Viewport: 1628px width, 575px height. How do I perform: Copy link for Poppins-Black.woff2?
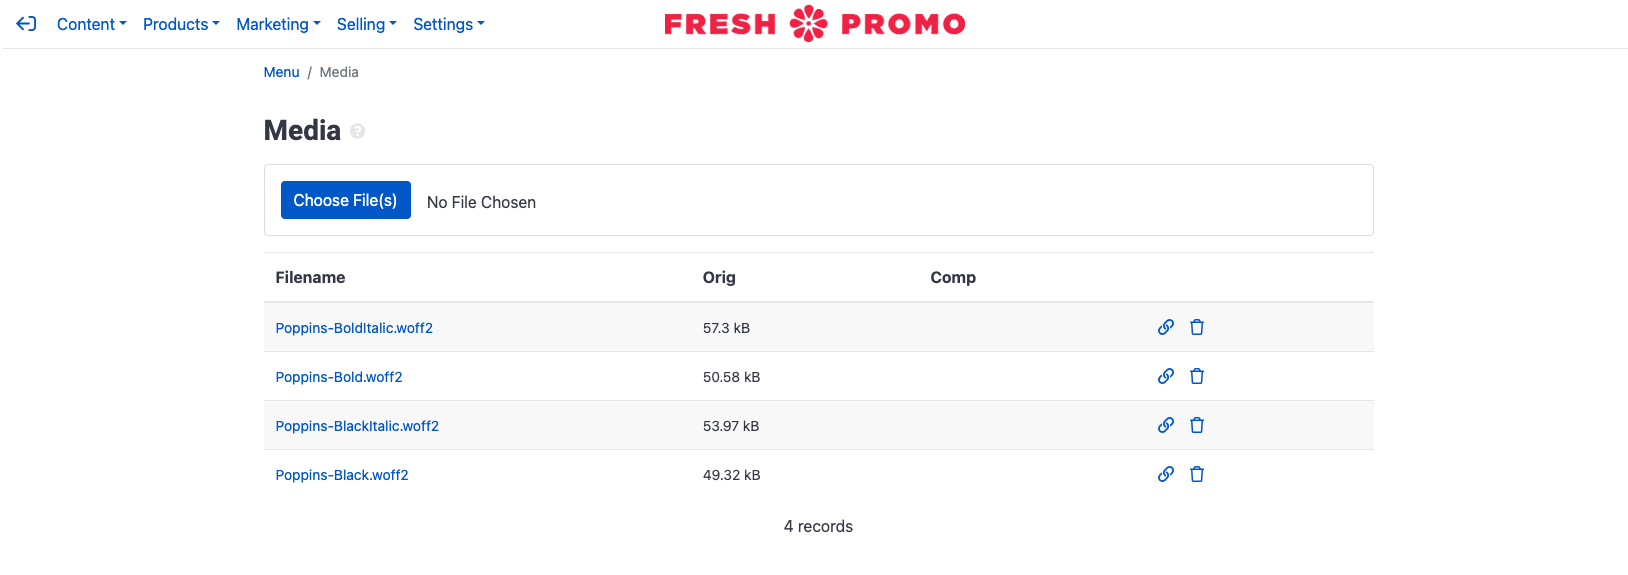pos(1166,474)
